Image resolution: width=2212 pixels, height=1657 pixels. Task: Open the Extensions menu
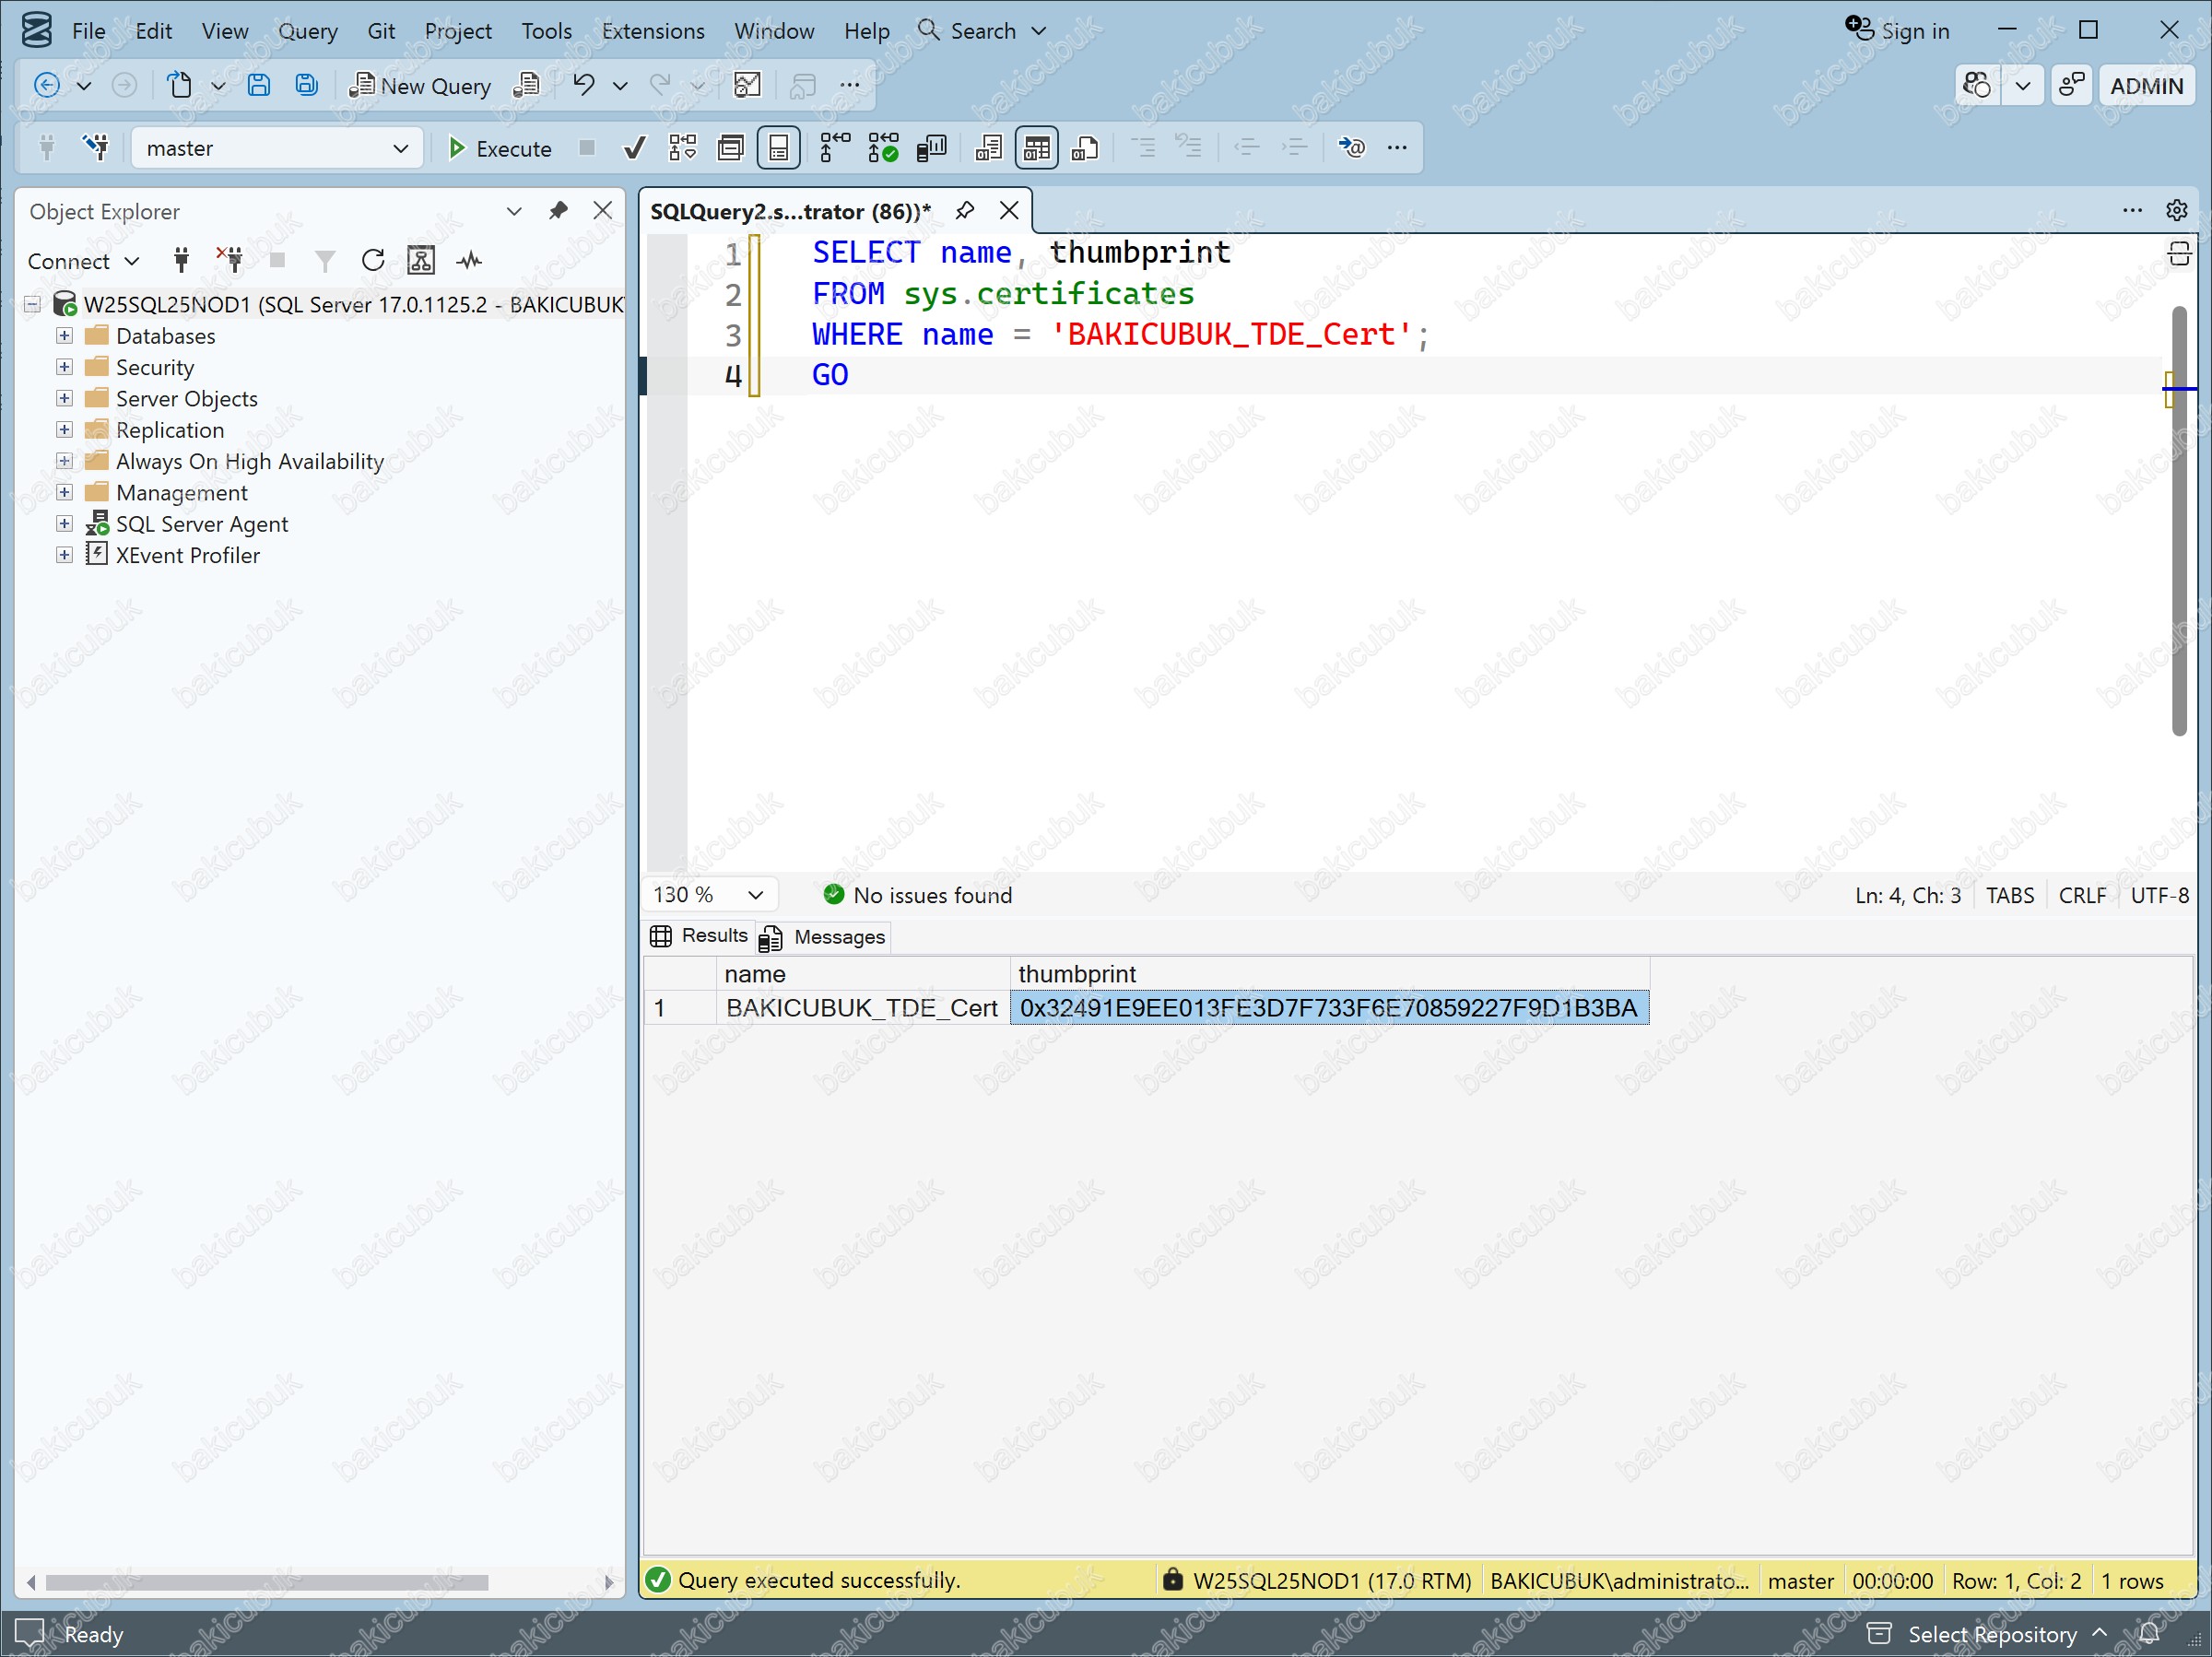click(652, 31)
